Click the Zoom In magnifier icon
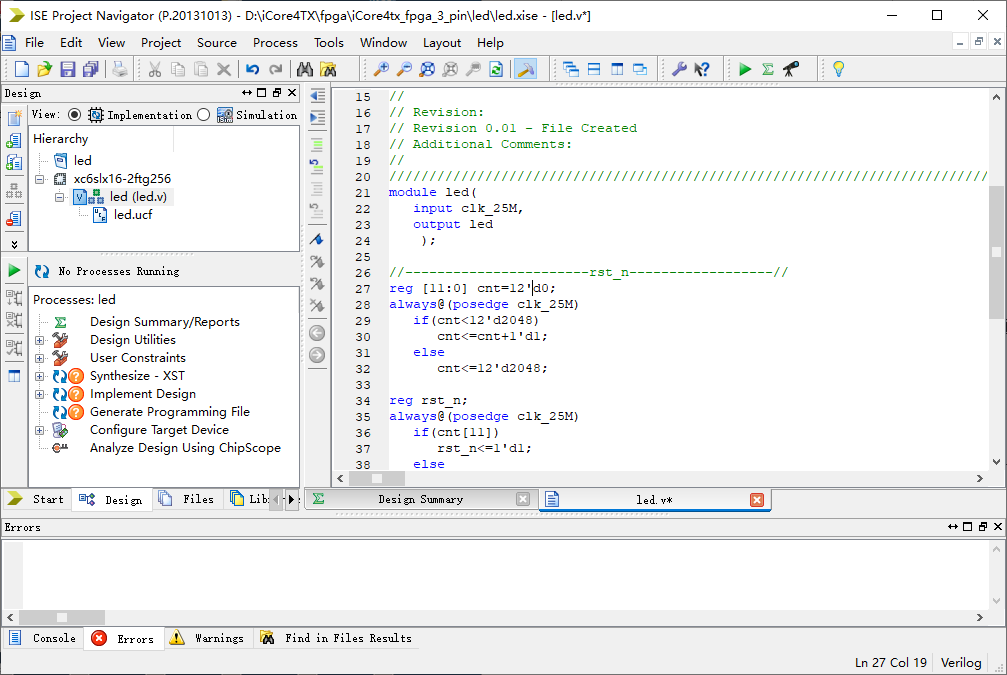 [x=381, y=69]
